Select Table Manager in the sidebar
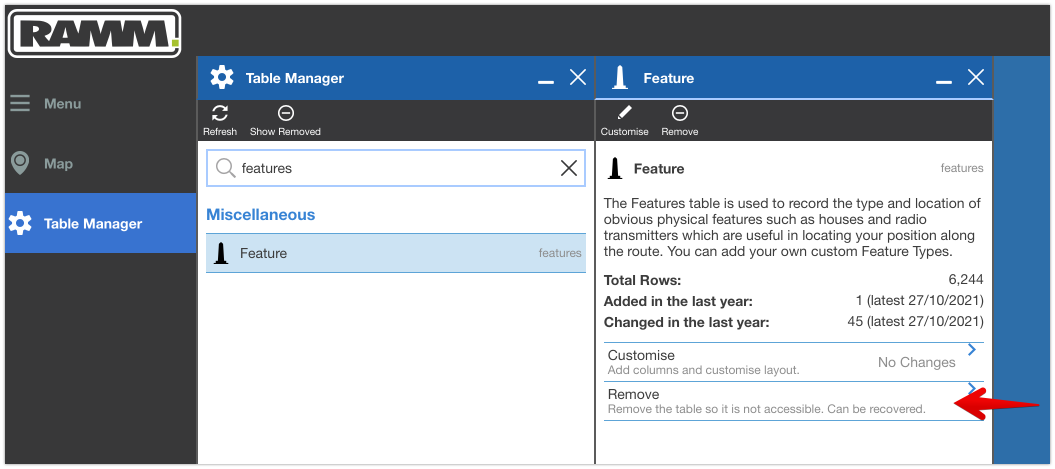Viewport: 1055px width, 469px height. (x=100, y=223)
